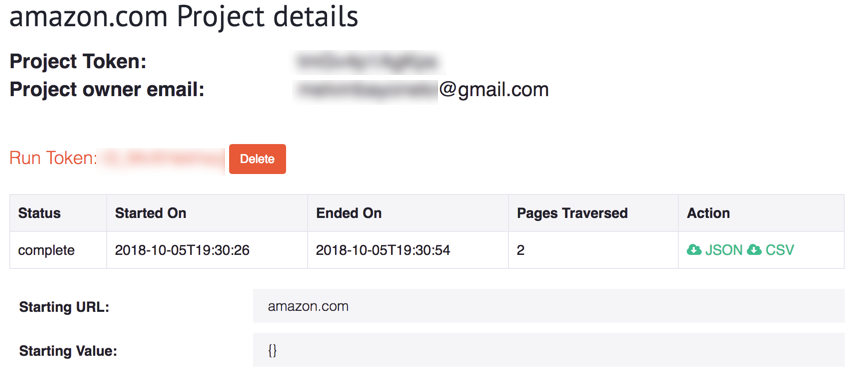Viewport: 860px width, 380px height.
Task: Click the orange Run Token label
Action: point(53,158)
